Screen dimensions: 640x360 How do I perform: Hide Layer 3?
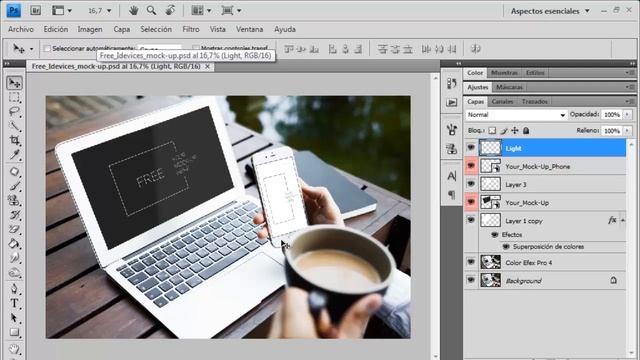point(471,184)
